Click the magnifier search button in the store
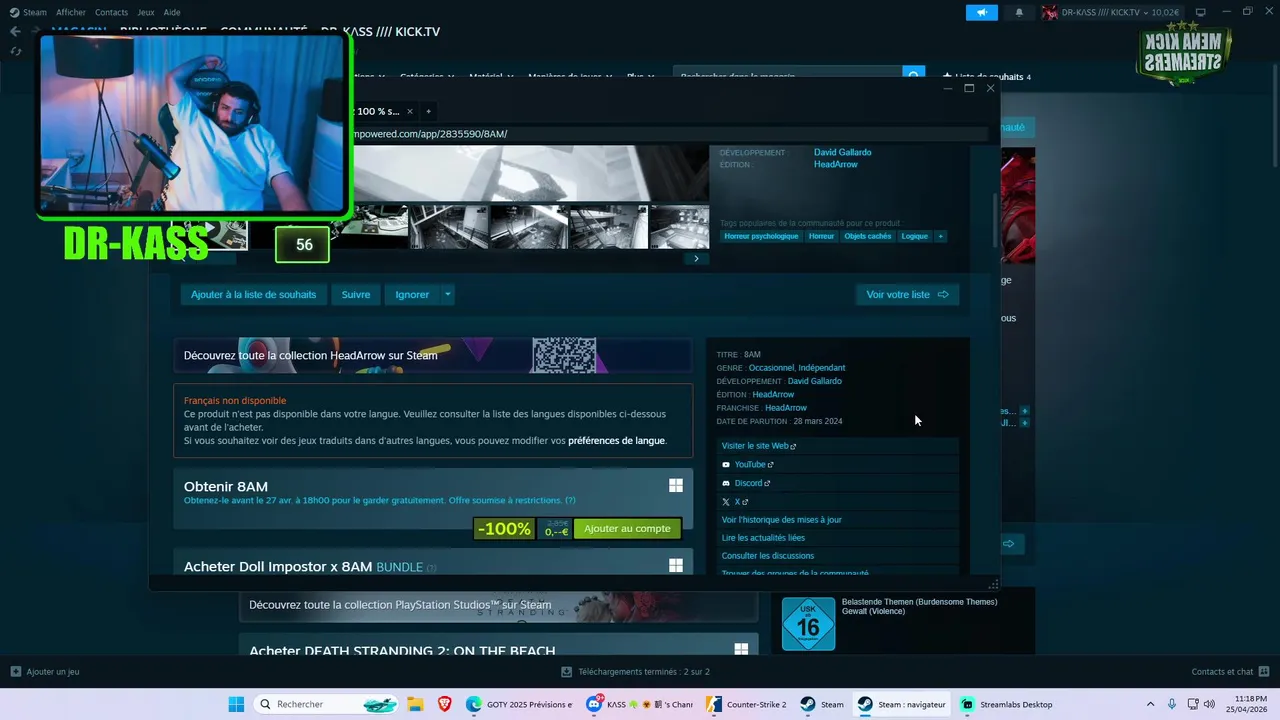This screenshot has height=720, width=1280. coord(913,76)
